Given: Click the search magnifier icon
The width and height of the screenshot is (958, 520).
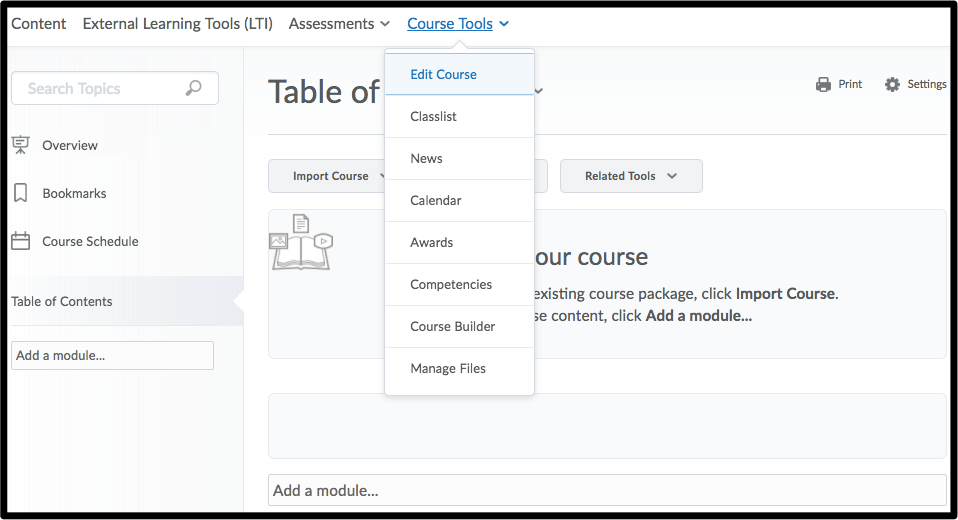Looking at the screenshot, I should click(194, 89).
